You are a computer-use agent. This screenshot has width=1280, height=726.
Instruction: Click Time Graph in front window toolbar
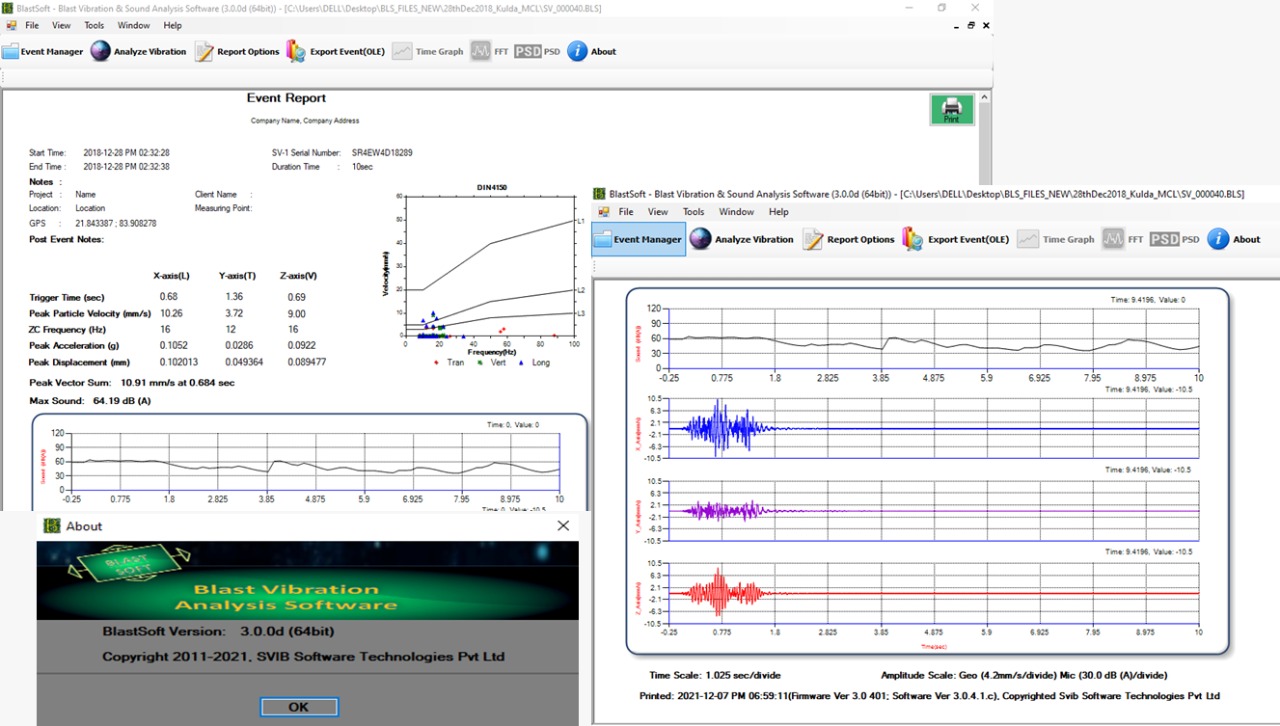click(1056, 239)
